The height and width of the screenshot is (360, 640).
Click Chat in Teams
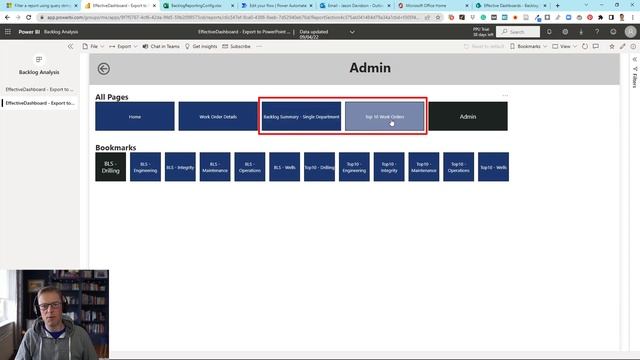(x=161, y=47)
